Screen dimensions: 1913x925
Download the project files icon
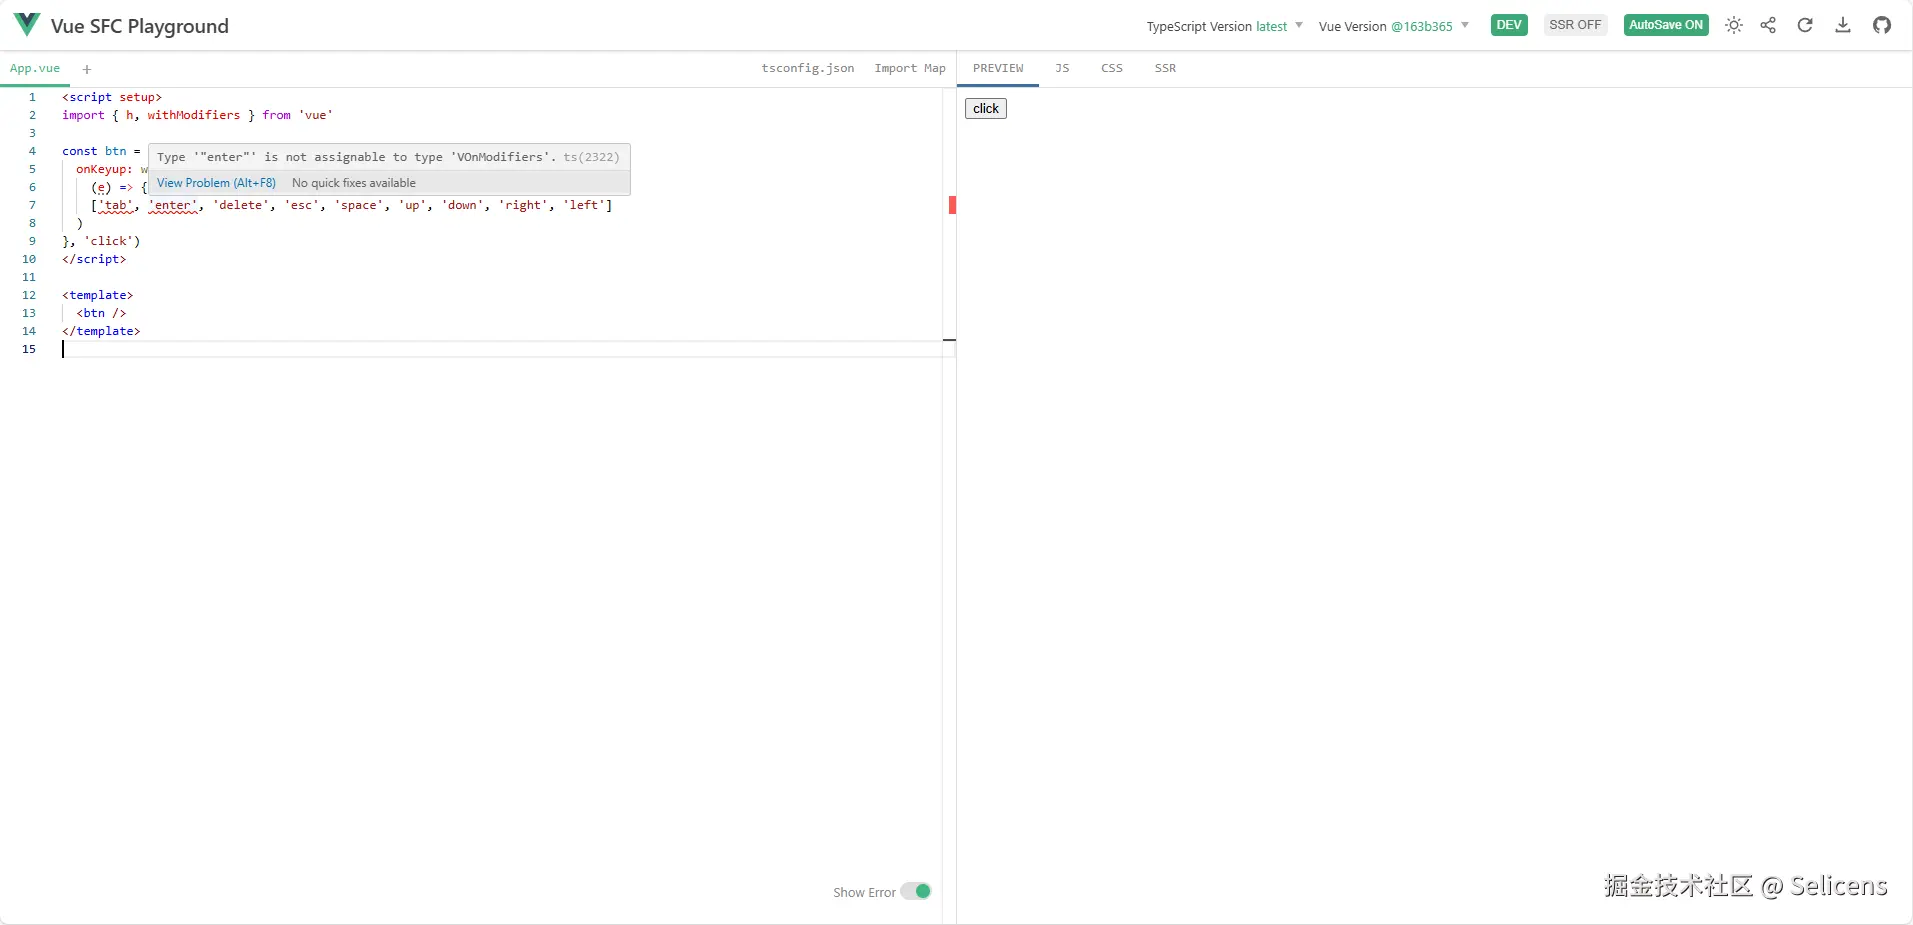[1843, 25]
